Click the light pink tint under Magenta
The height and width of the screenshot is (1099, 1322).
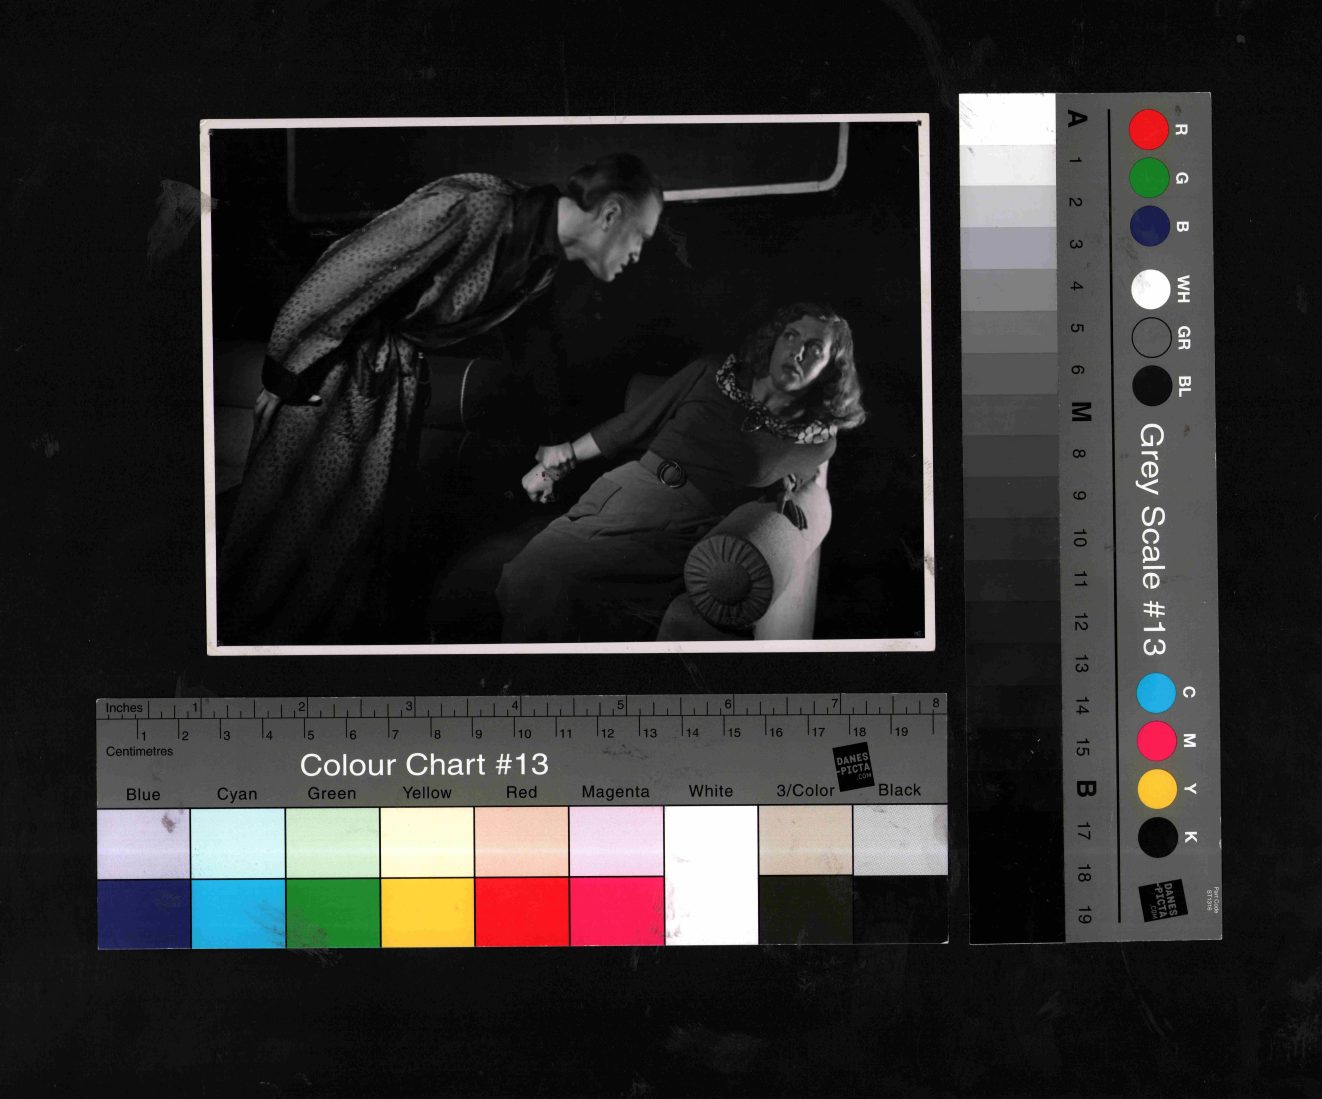pyautogui.click(x=616, y=841)
